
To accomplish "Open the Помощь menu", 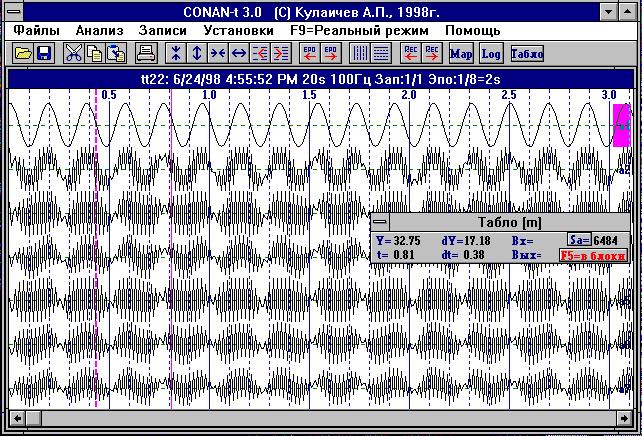I will point(473,31).
